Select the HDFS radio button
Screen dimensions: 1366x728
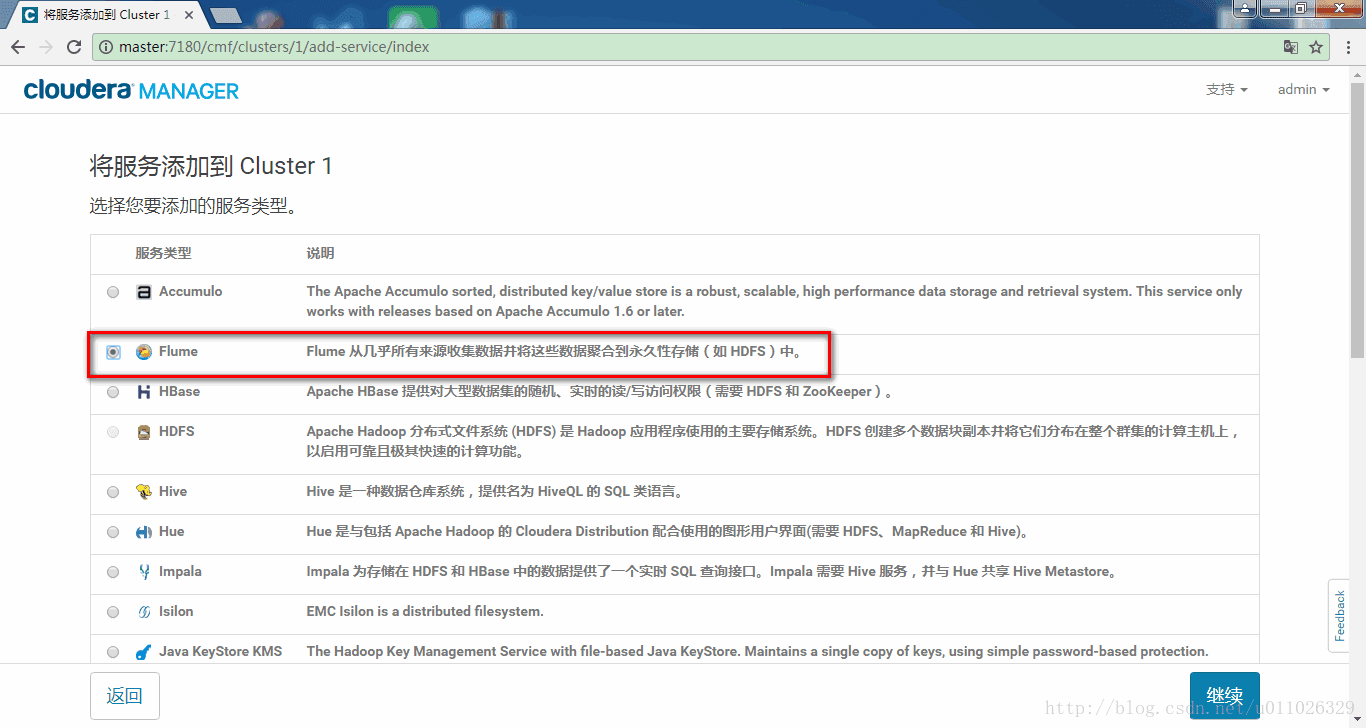113,432
